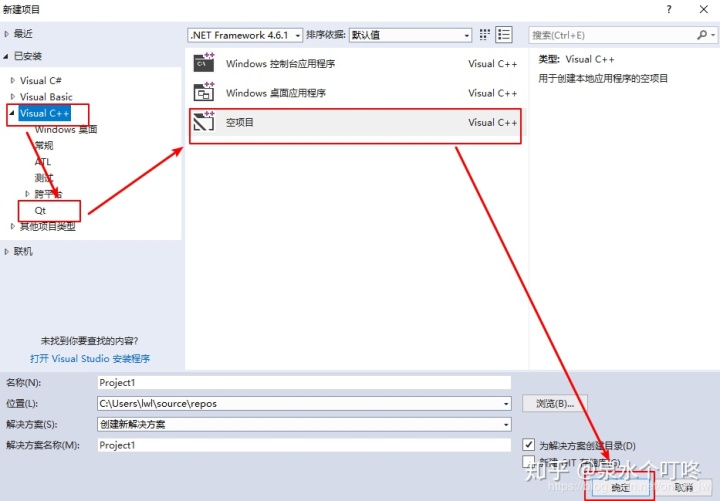Expand the Visual Basic node
The height and width of the screenshot is (501, 720).
click(13, 97)
